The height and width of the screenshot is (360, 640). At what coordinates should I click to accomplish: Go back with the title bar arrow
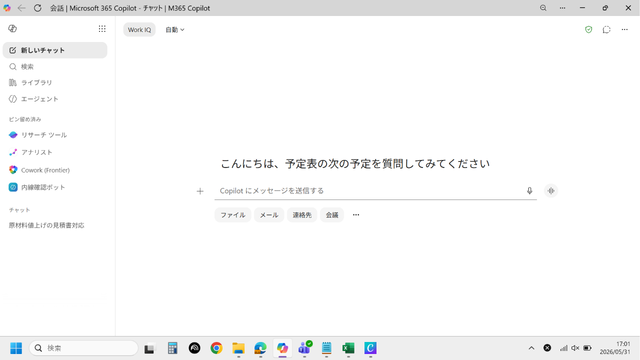tap(22, 8)
